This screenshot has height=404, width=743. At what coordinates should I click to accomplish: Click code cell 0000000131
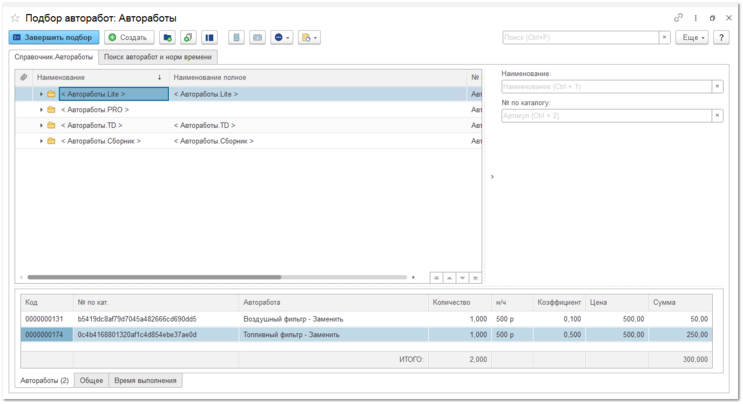tap(44, 319)
